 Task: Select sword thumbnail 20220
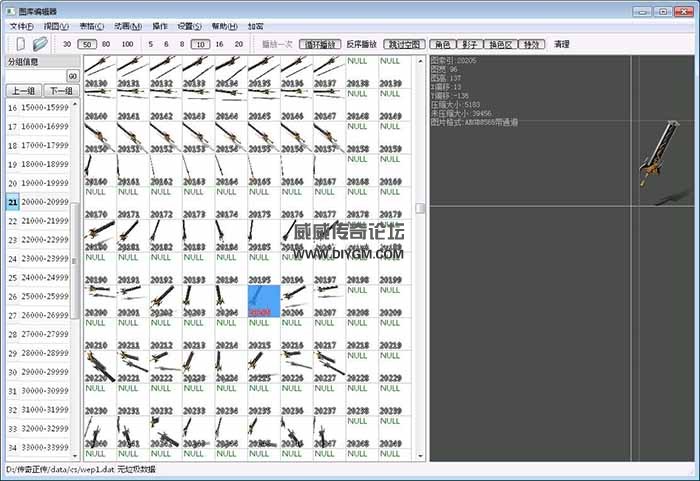pyautogui.click(x=100, y=367)
